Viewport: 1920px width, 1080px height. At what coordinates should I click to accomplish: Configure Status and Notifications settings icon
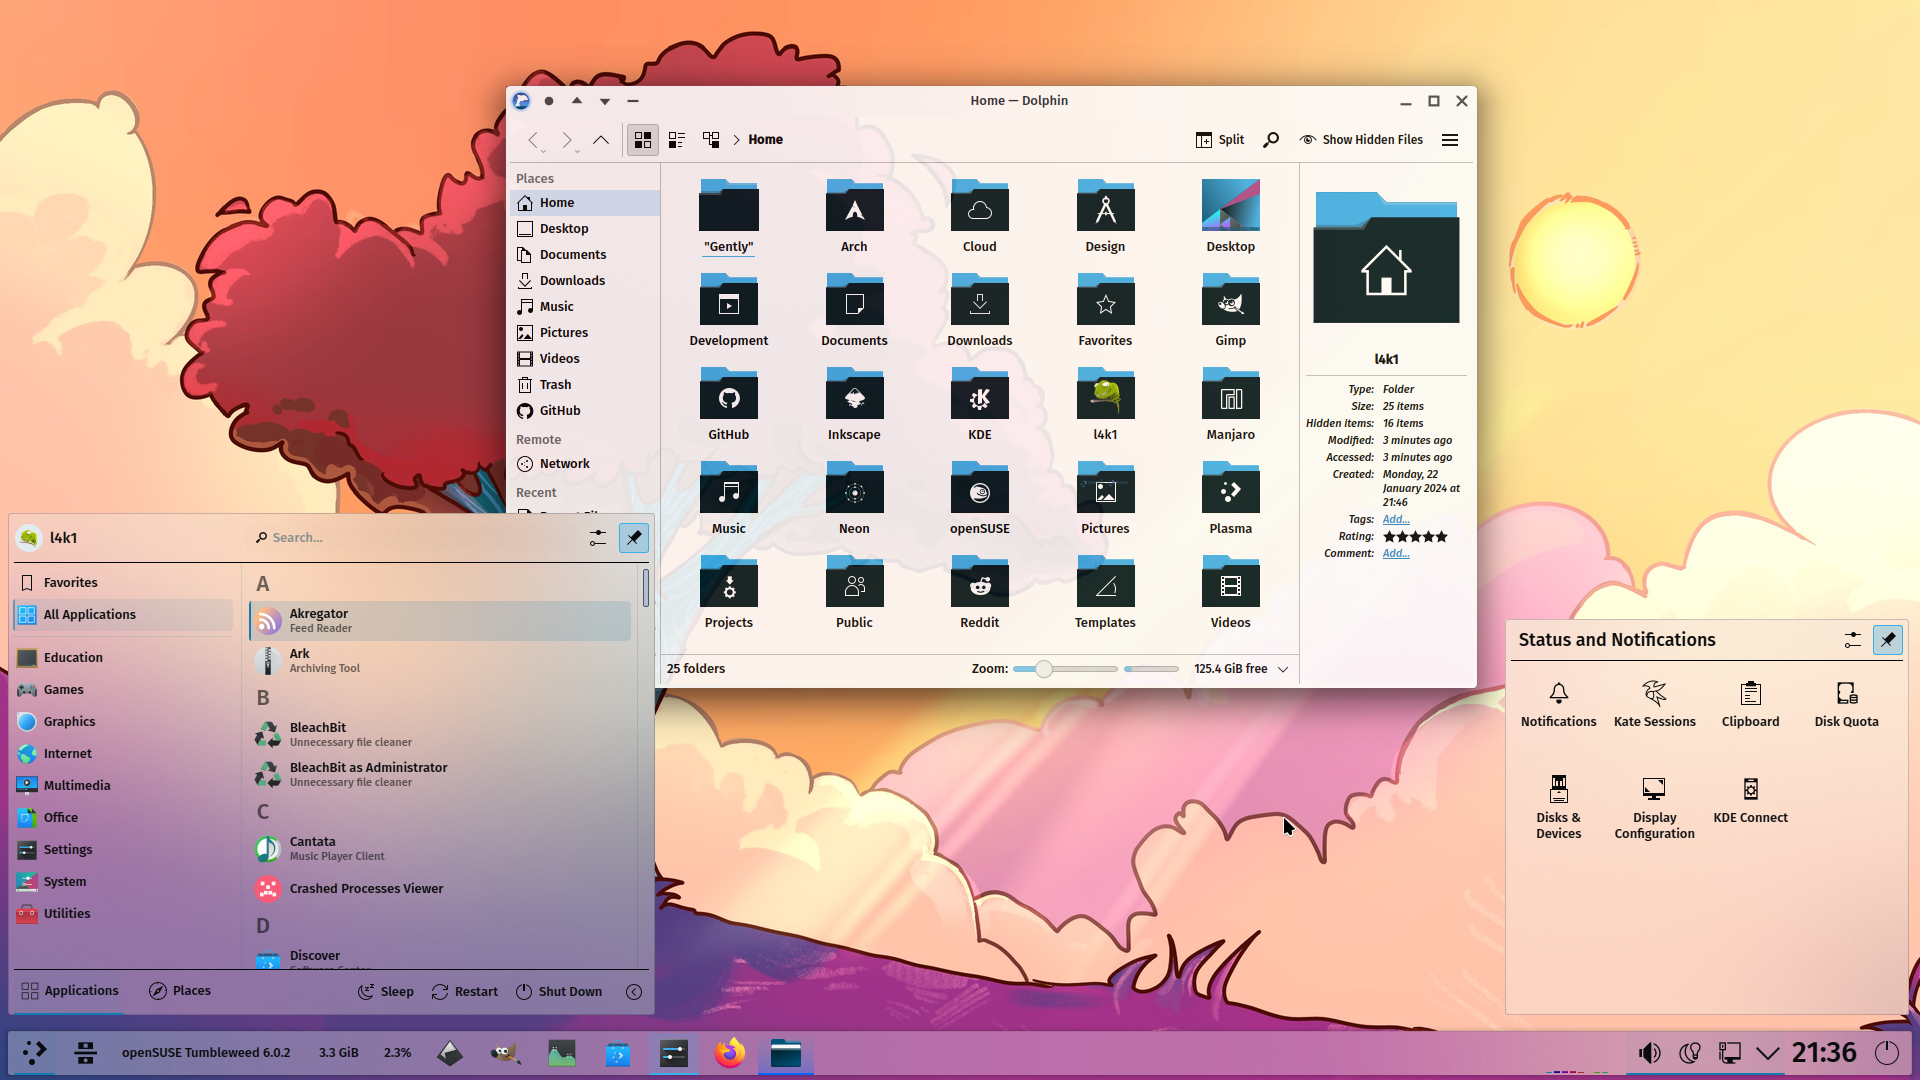[x=1852, y=640]
